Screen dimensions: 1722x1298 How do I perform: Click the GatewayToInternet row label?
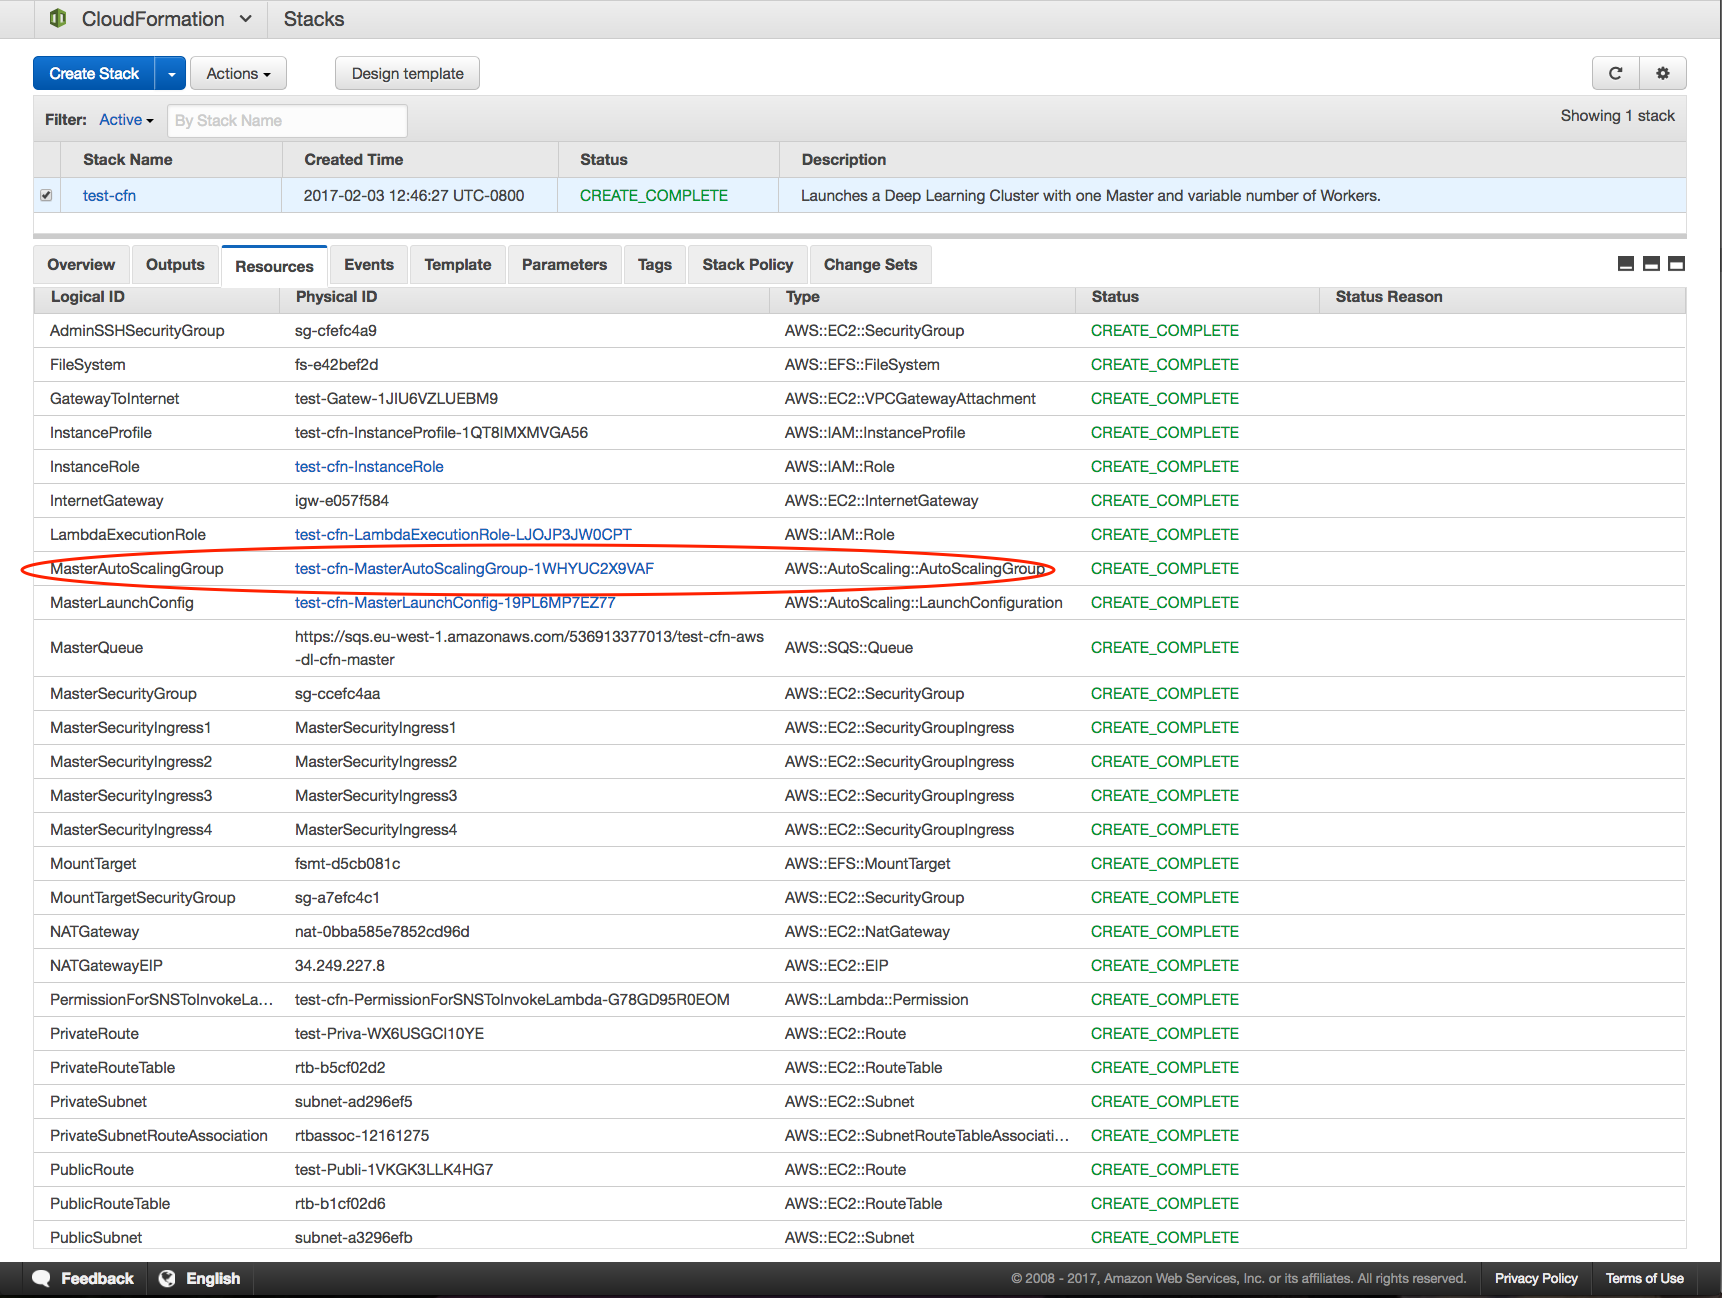pos(115,399)
